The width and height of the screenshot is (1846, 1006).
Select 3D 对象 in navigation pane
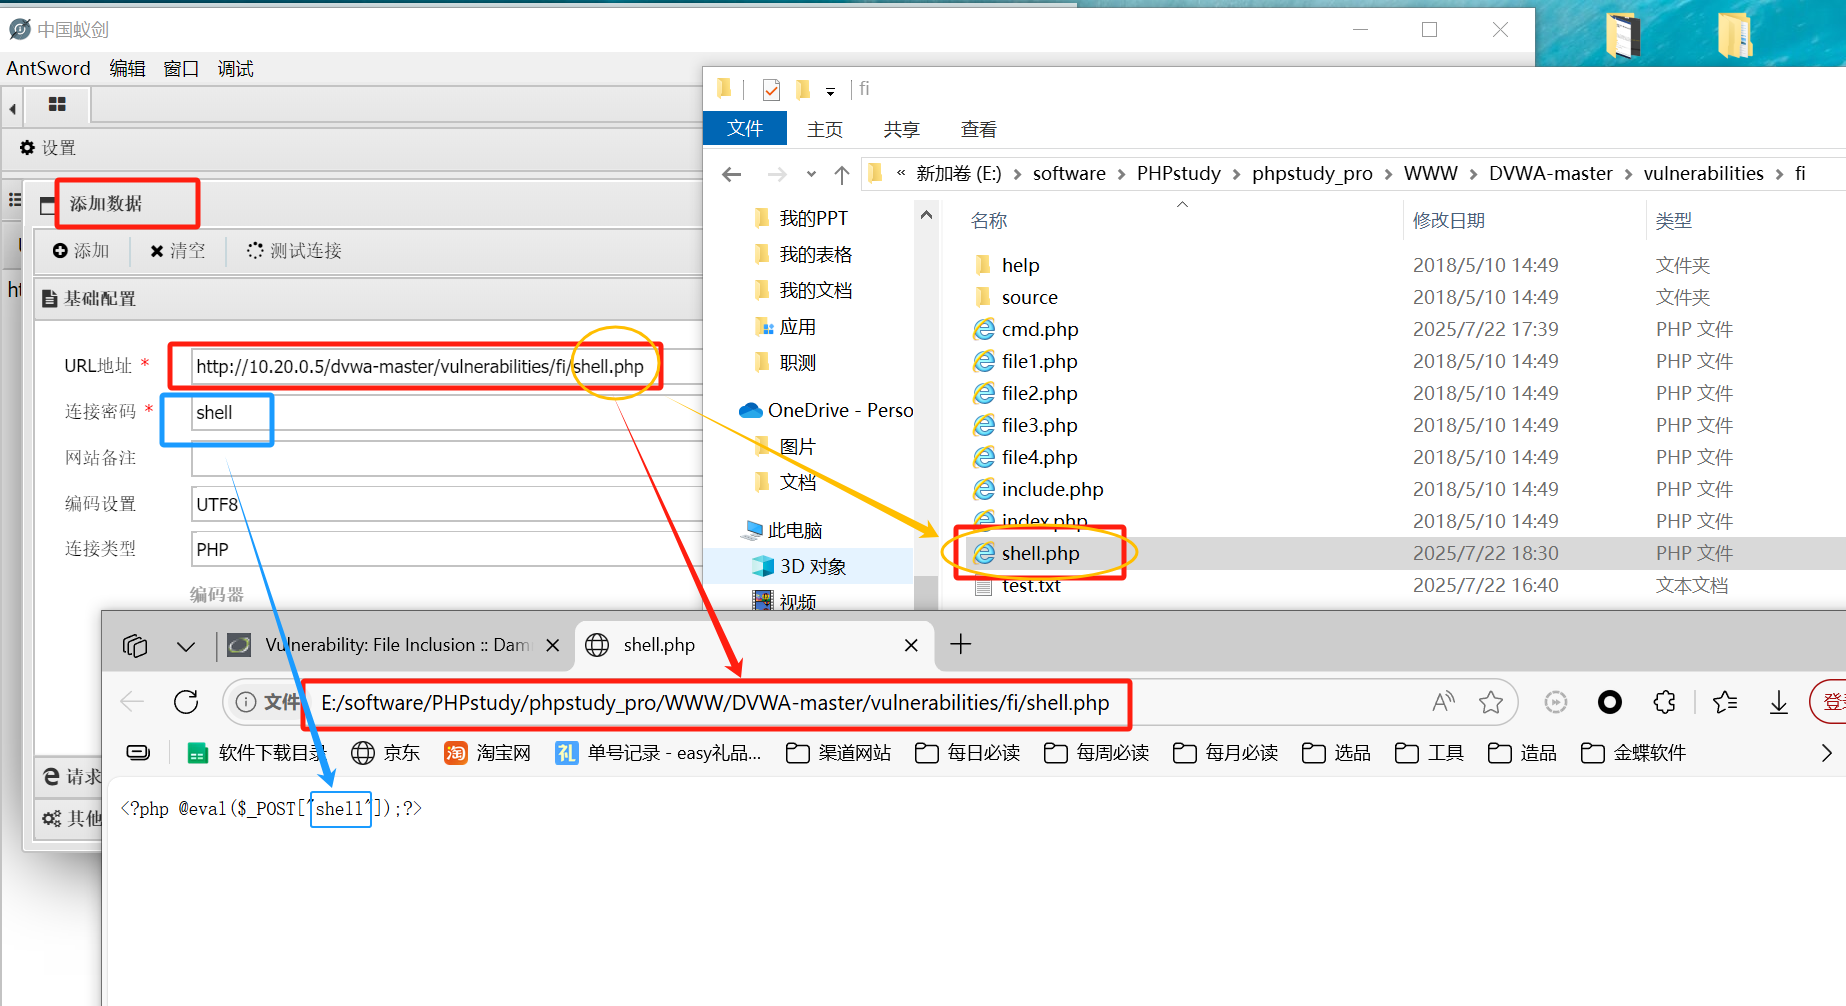(812, 566)
